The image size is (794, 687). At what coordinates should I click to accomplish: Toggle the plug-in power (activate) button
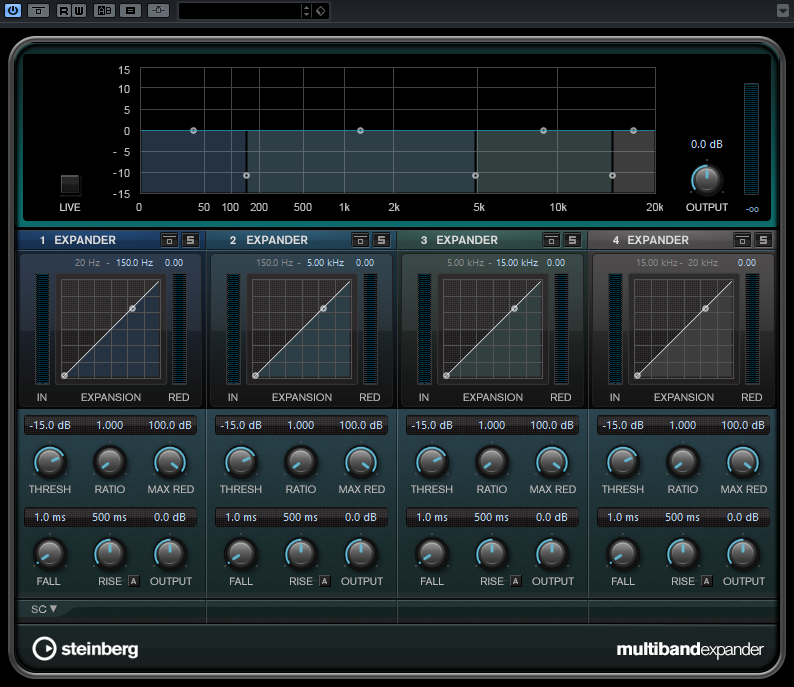(x=12, y=10)
